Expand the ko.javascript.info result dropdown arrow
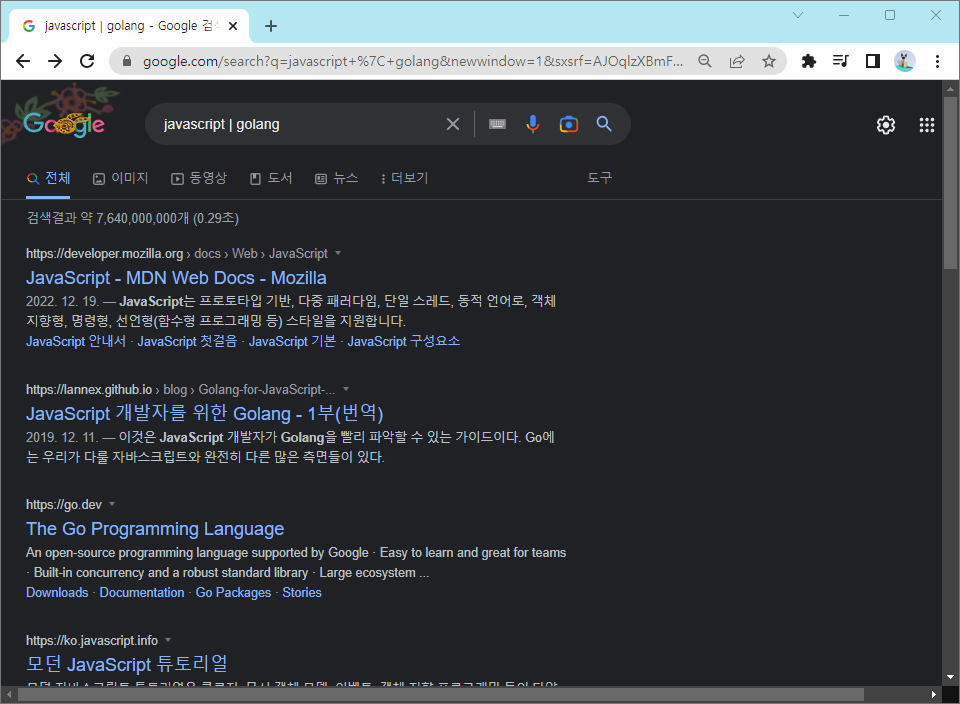 [168, 640]
